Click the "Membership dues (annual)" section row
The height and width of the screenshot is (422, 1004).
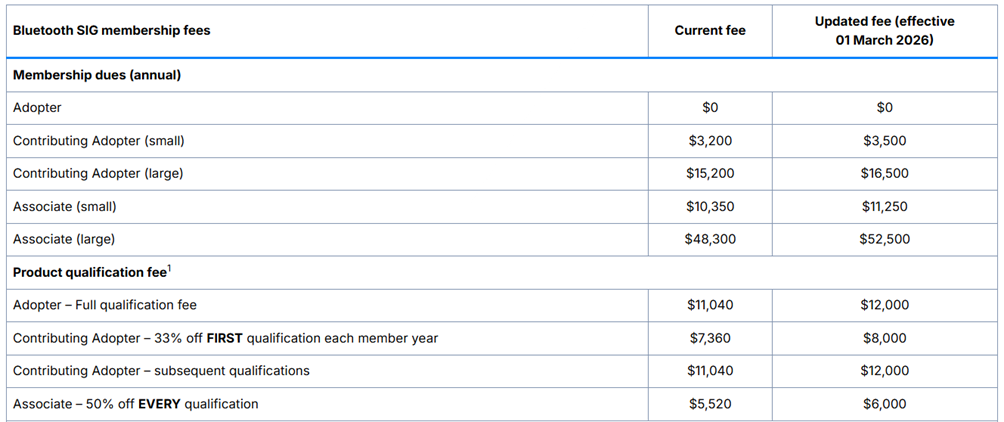click(x=96, y=75)
